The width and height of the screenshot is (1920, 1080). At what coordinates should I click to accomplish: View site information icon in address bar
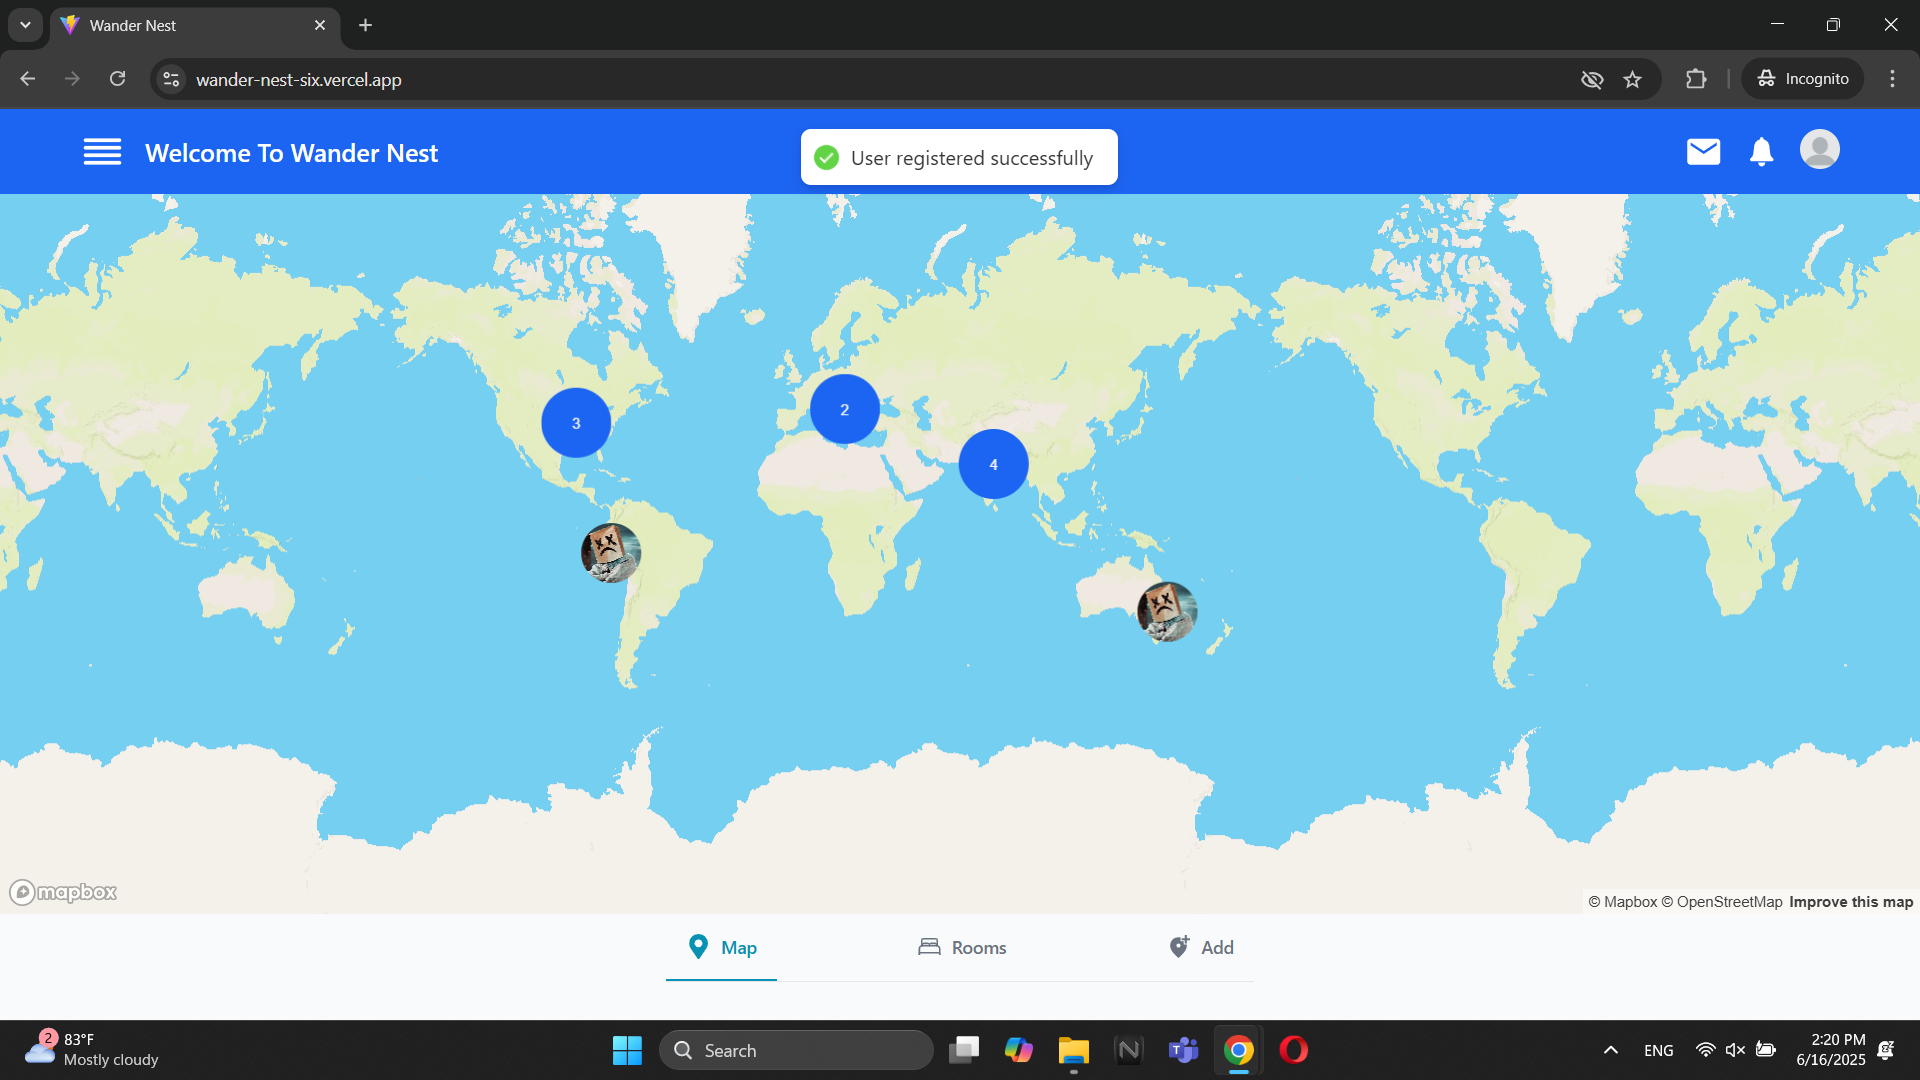(171, 79)
